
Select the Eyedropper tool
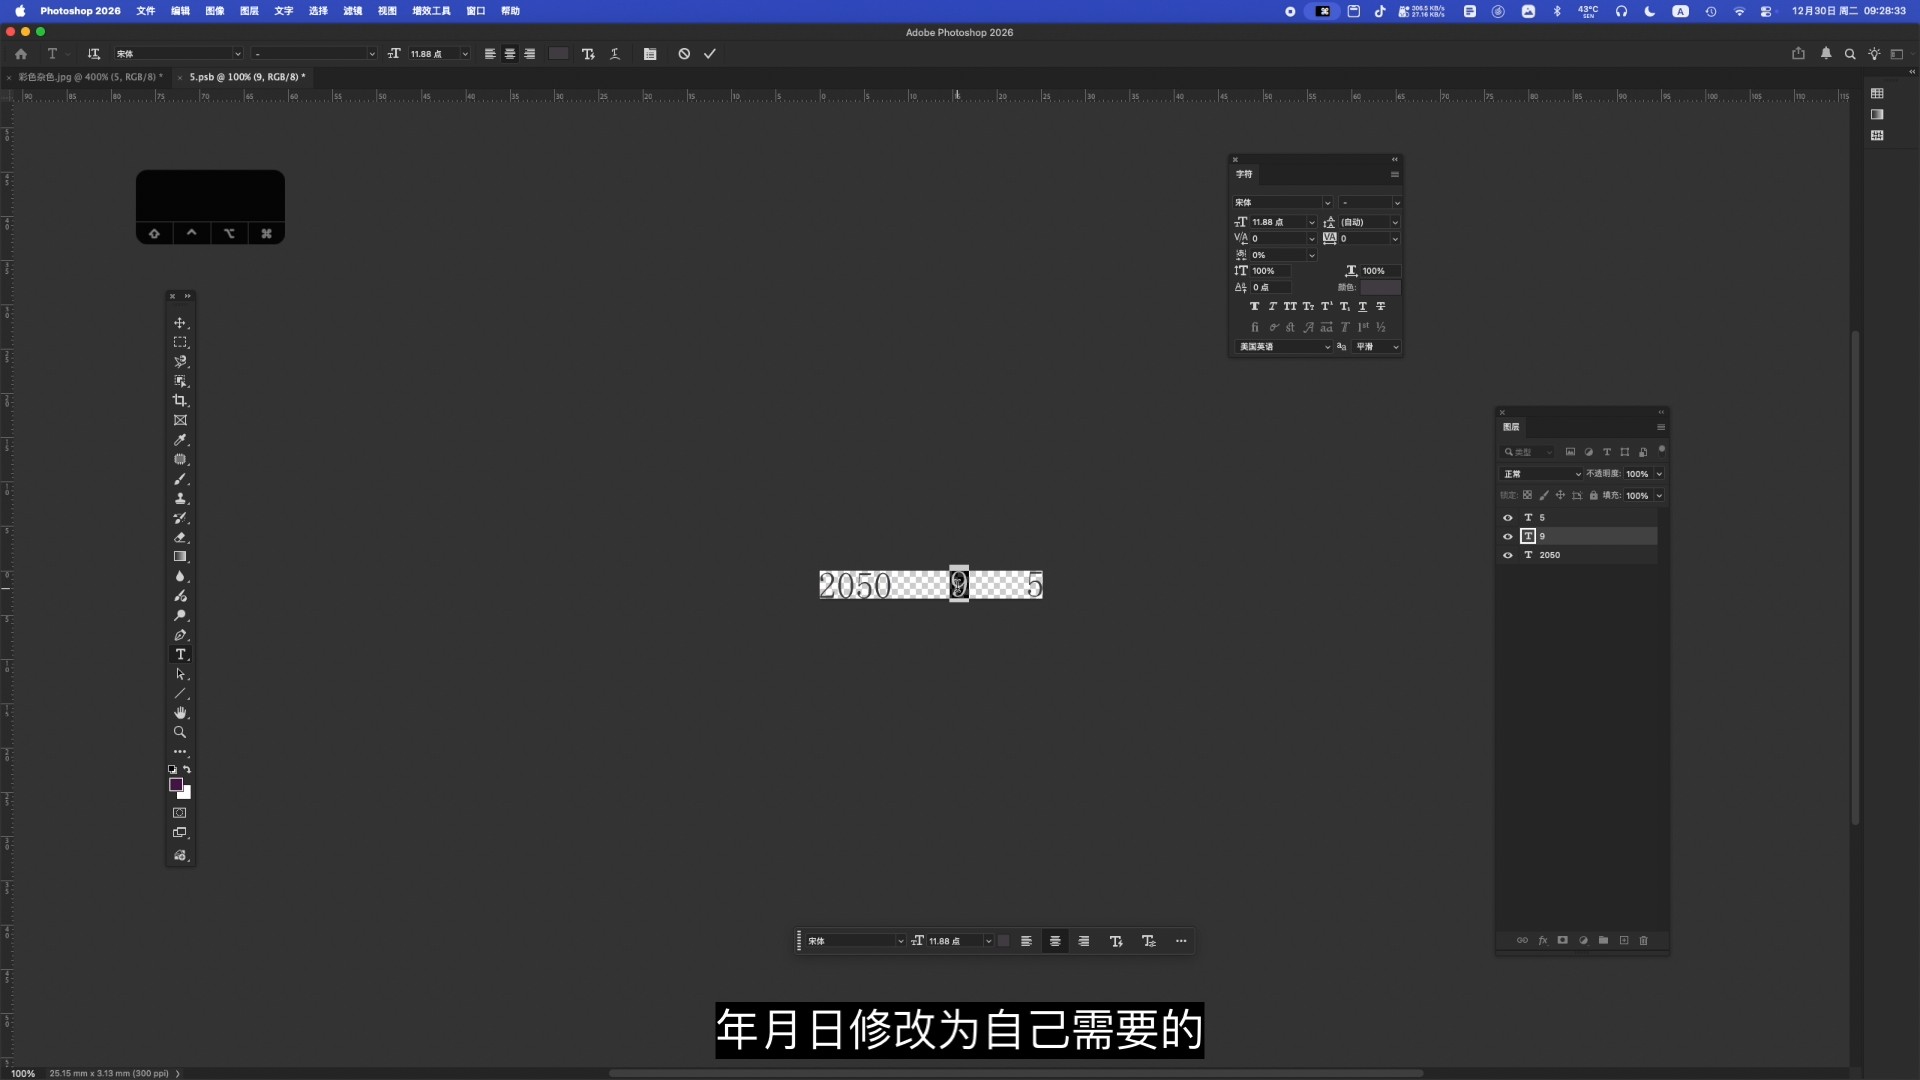180,440
